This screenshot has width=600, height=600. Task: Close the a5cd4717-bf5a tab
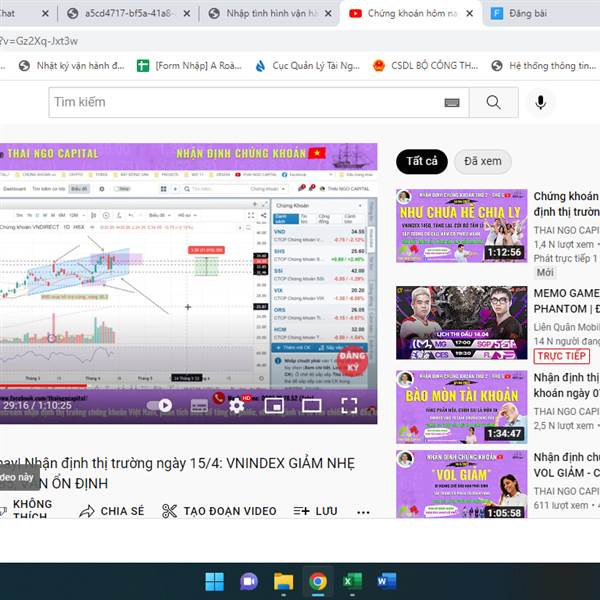pos(187,13)
